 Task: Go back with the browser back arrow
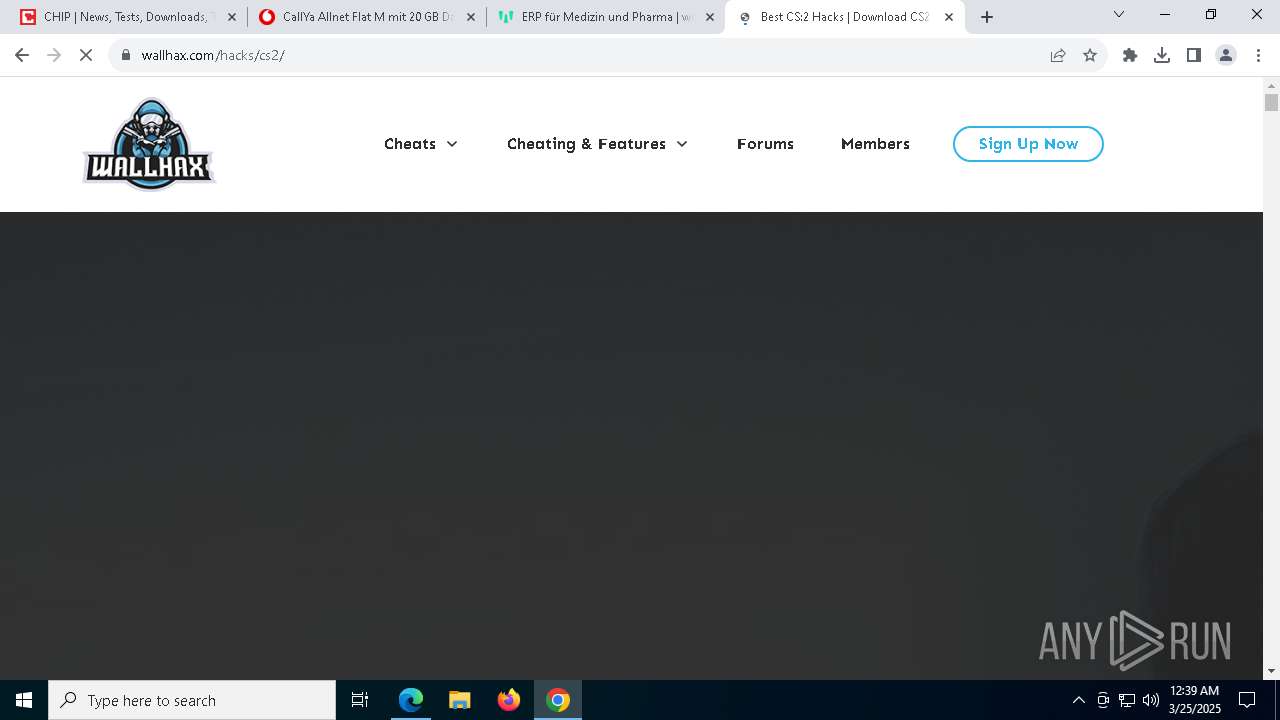click(22, 55)
